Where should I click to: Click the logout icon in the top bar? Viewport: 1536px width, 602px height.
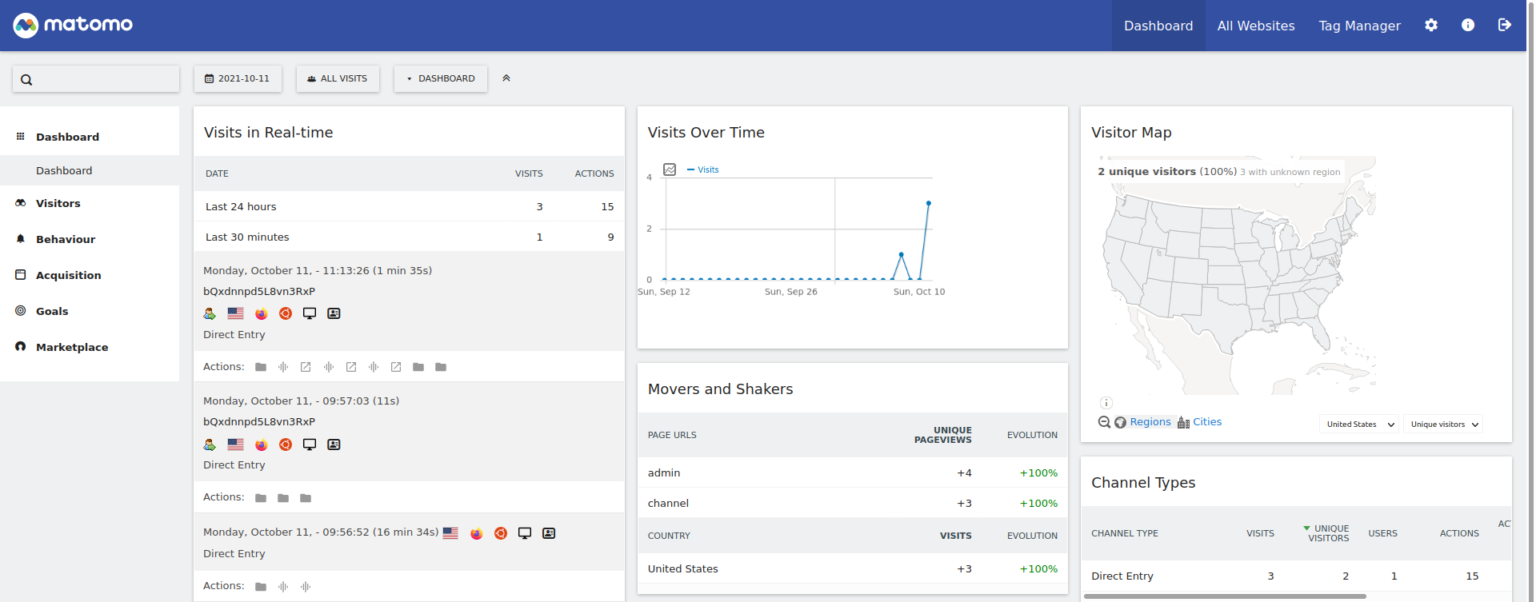point(1505,25)
